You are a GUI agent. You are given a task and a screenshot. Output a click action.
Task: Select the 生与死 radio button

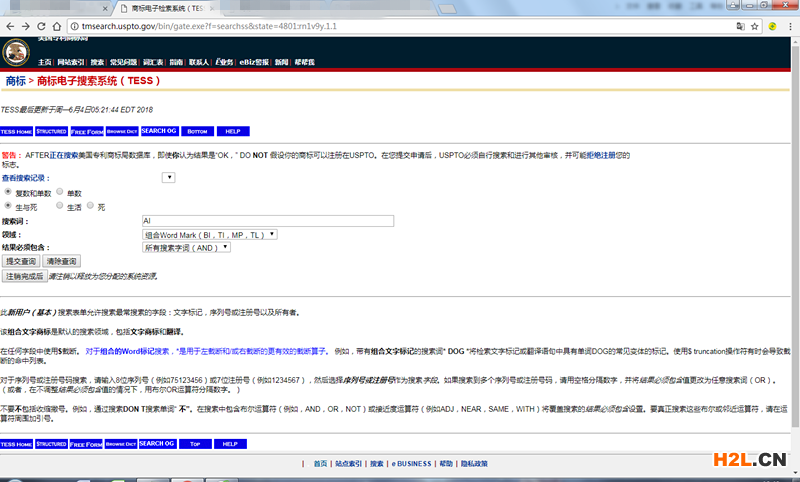(8, 206)
